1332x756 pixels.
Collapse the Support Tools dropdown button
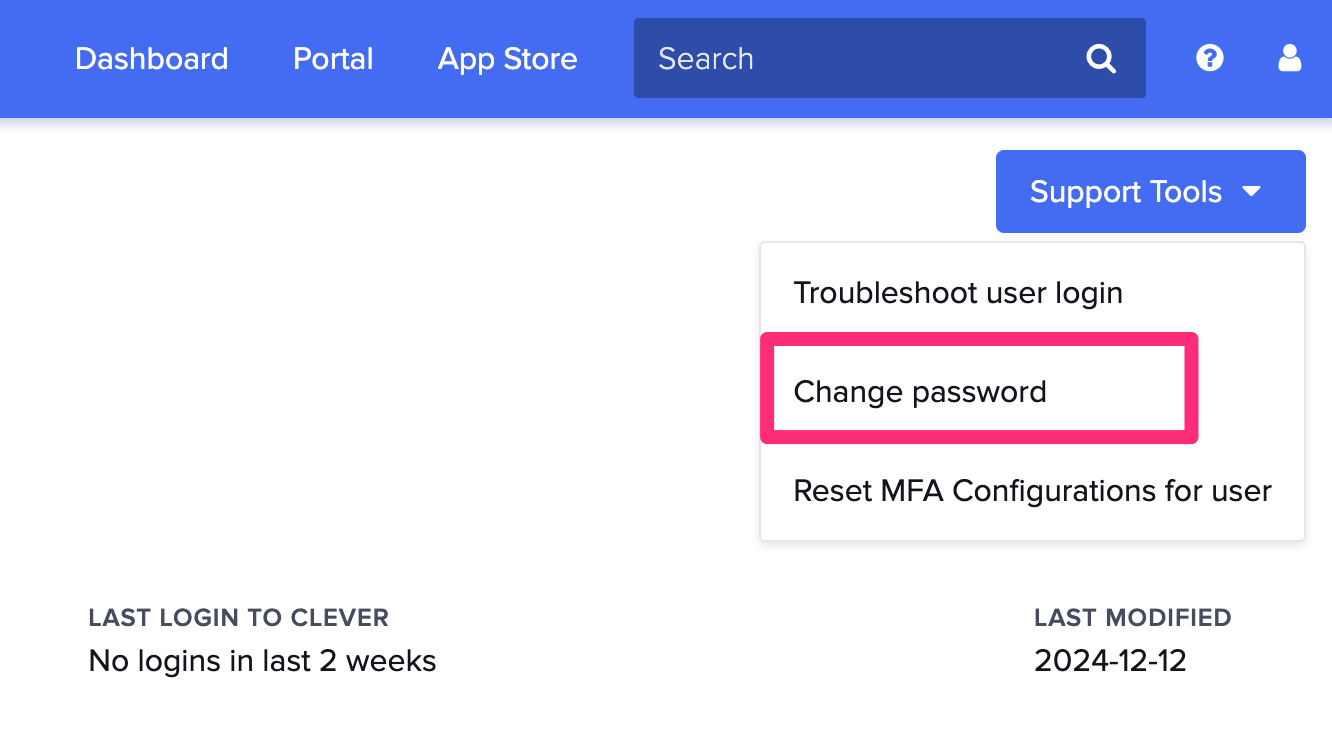click(x=1125, y=191)
